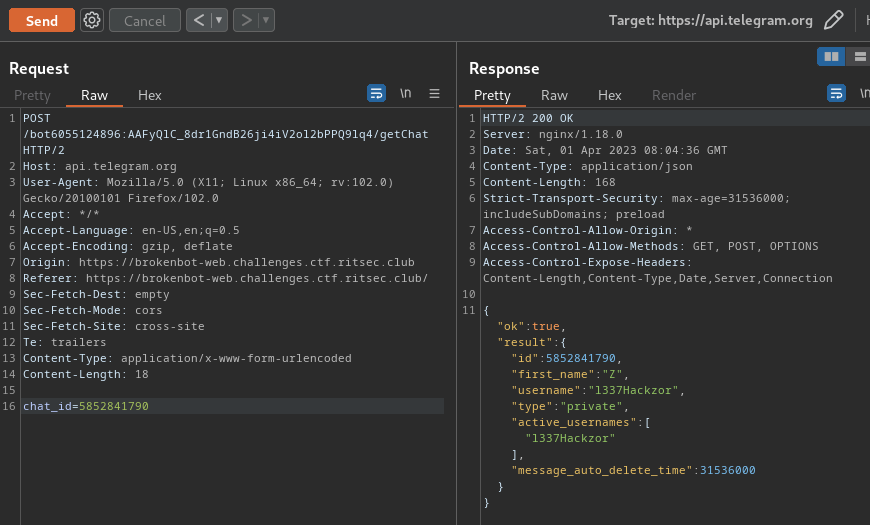Select Response Render tab
The image size is (870, 525).
point(674,95)
